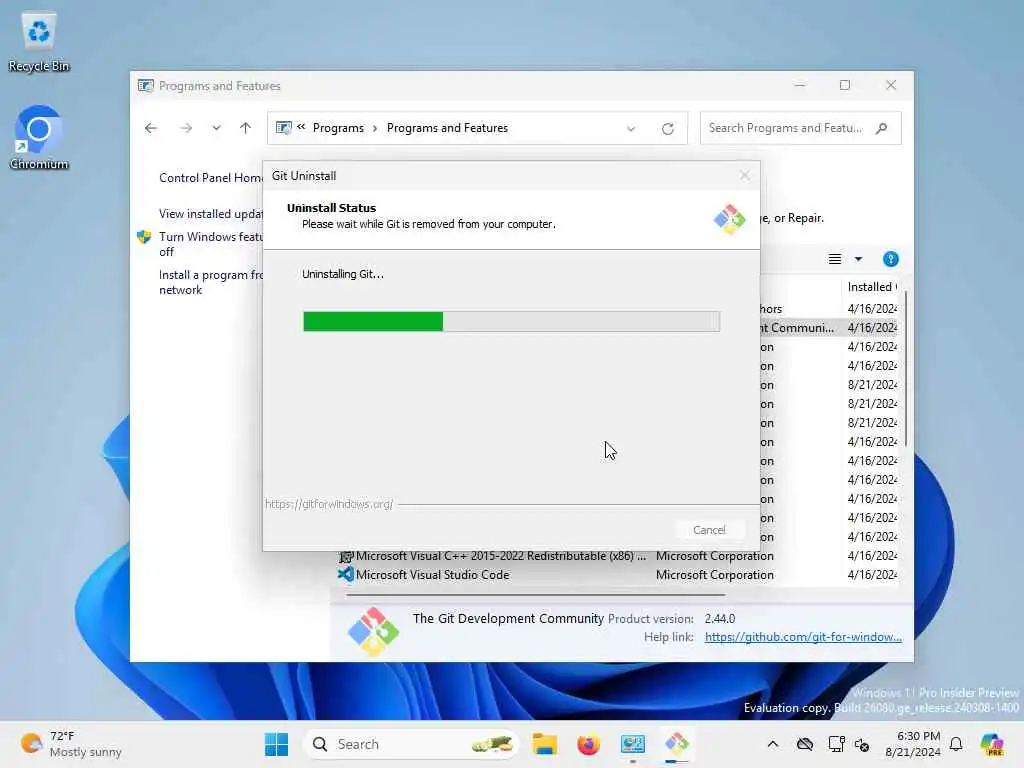
Task: Open recent locations chevron next to Forward
Action: click(216, 128)
